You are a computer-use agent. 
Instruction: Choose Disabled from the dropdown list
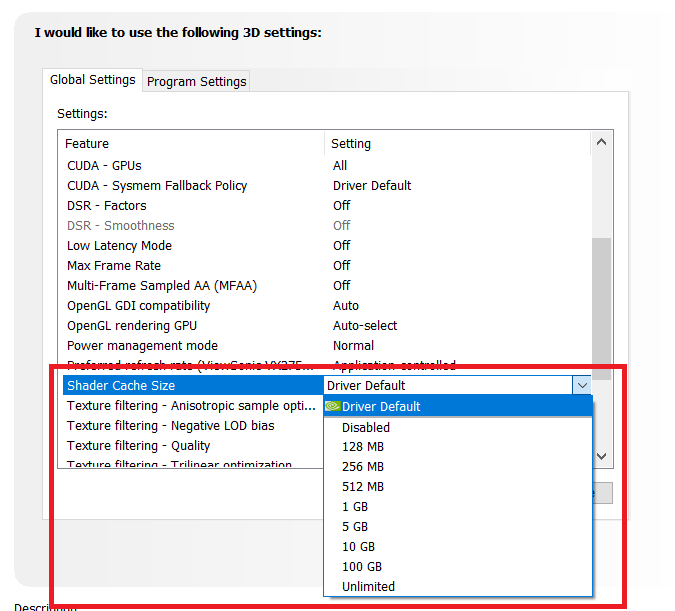366,427
